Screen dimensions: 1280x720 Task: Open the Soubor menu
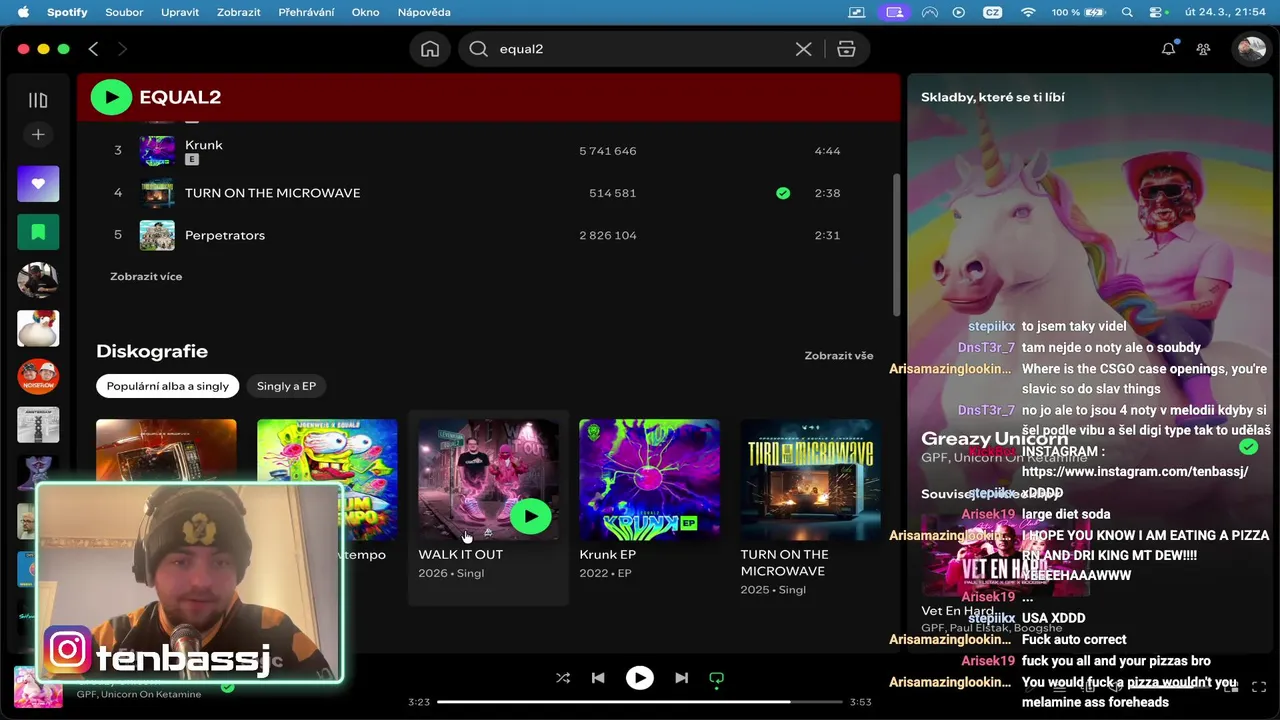125,12
